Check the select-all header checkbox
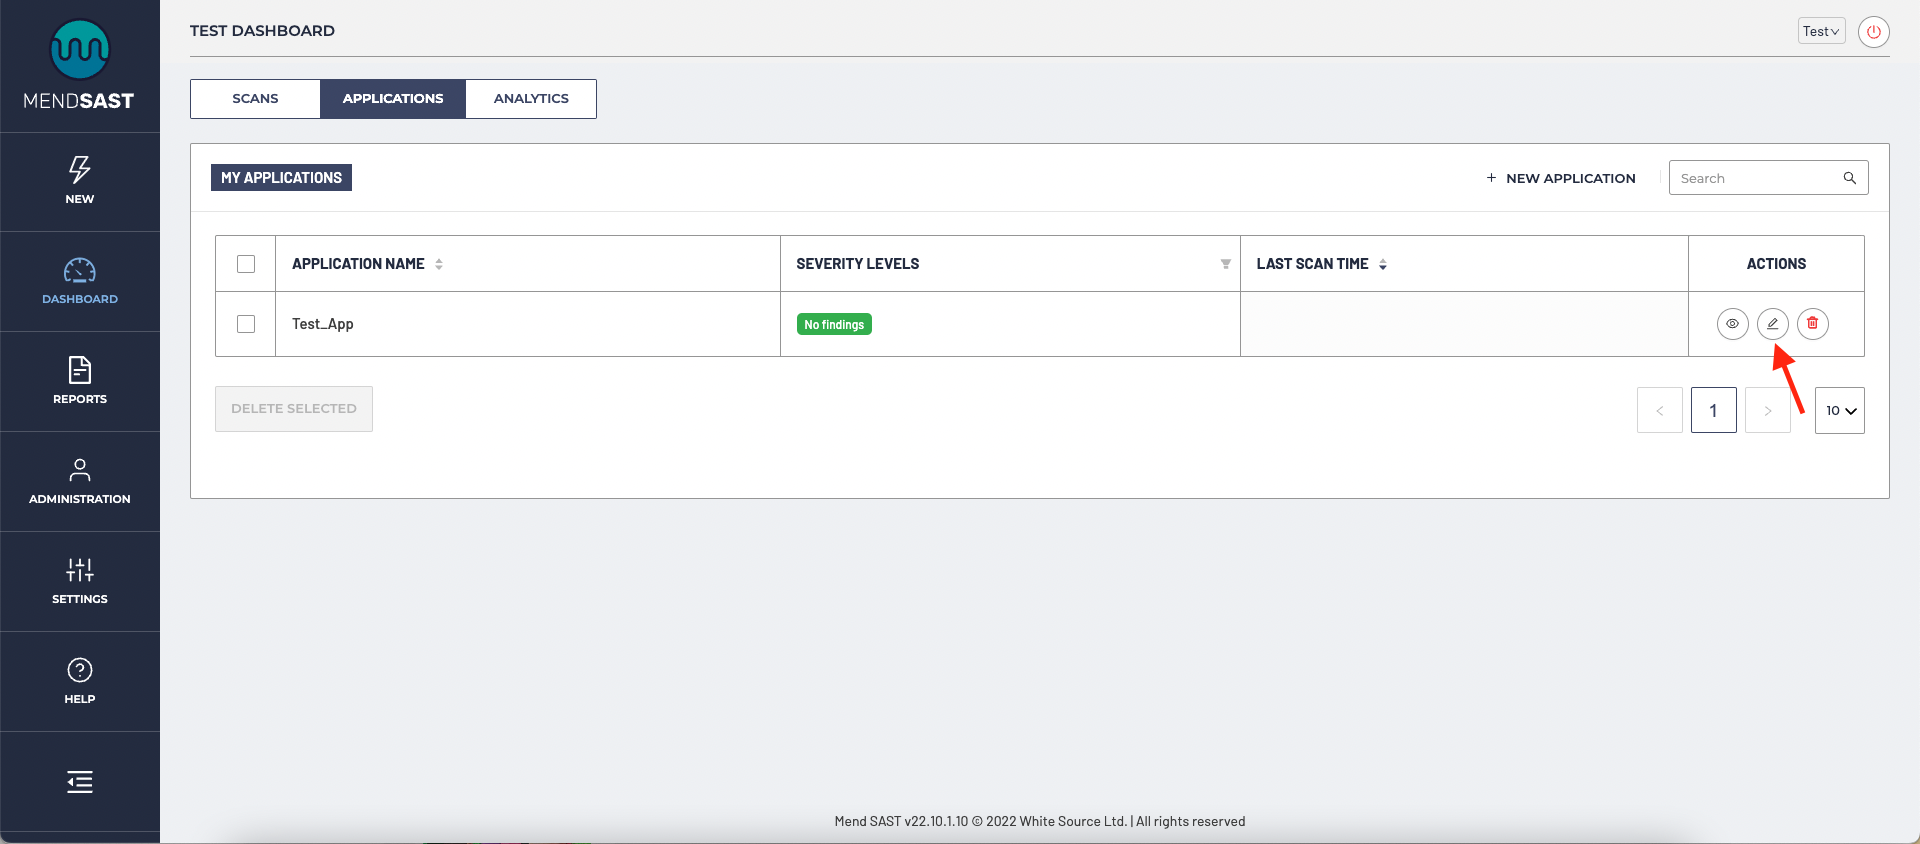Image resolution: width=1920 pixels, height=844 pixels. coord(246,264)
